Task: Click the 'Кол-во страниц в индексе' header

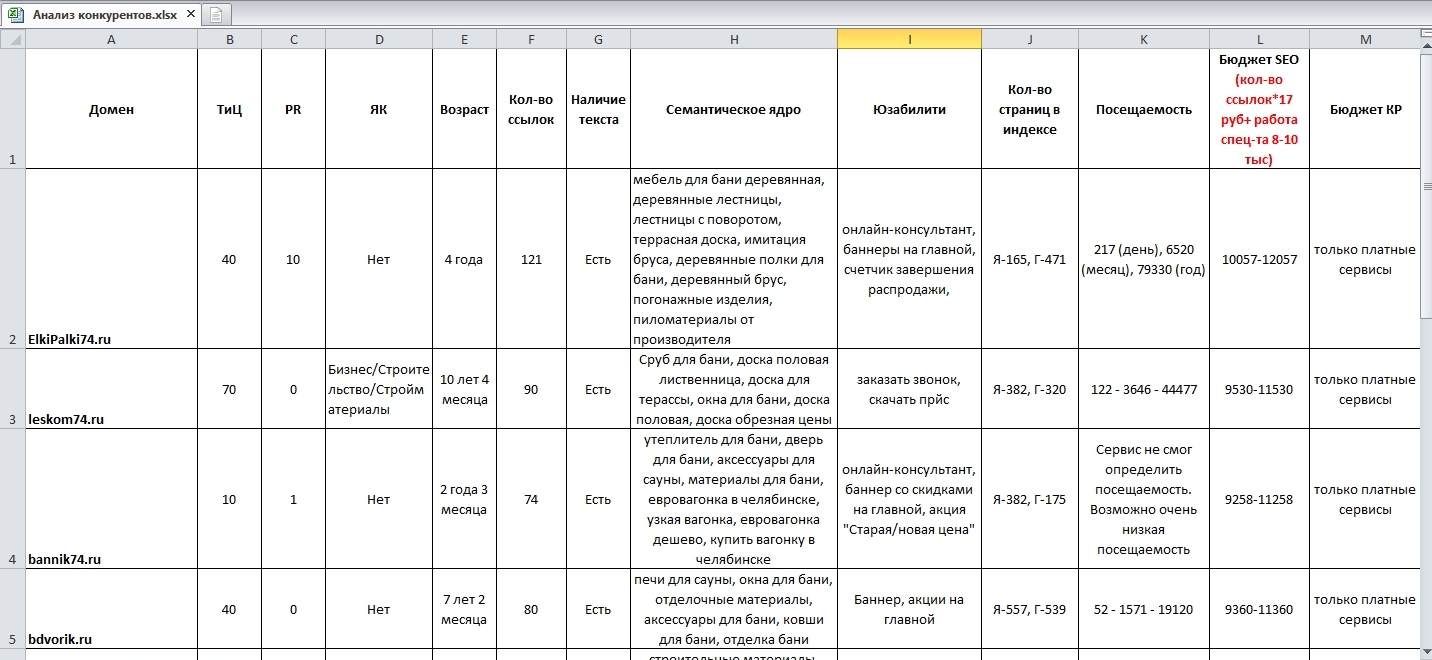Action: [1030, 109]
